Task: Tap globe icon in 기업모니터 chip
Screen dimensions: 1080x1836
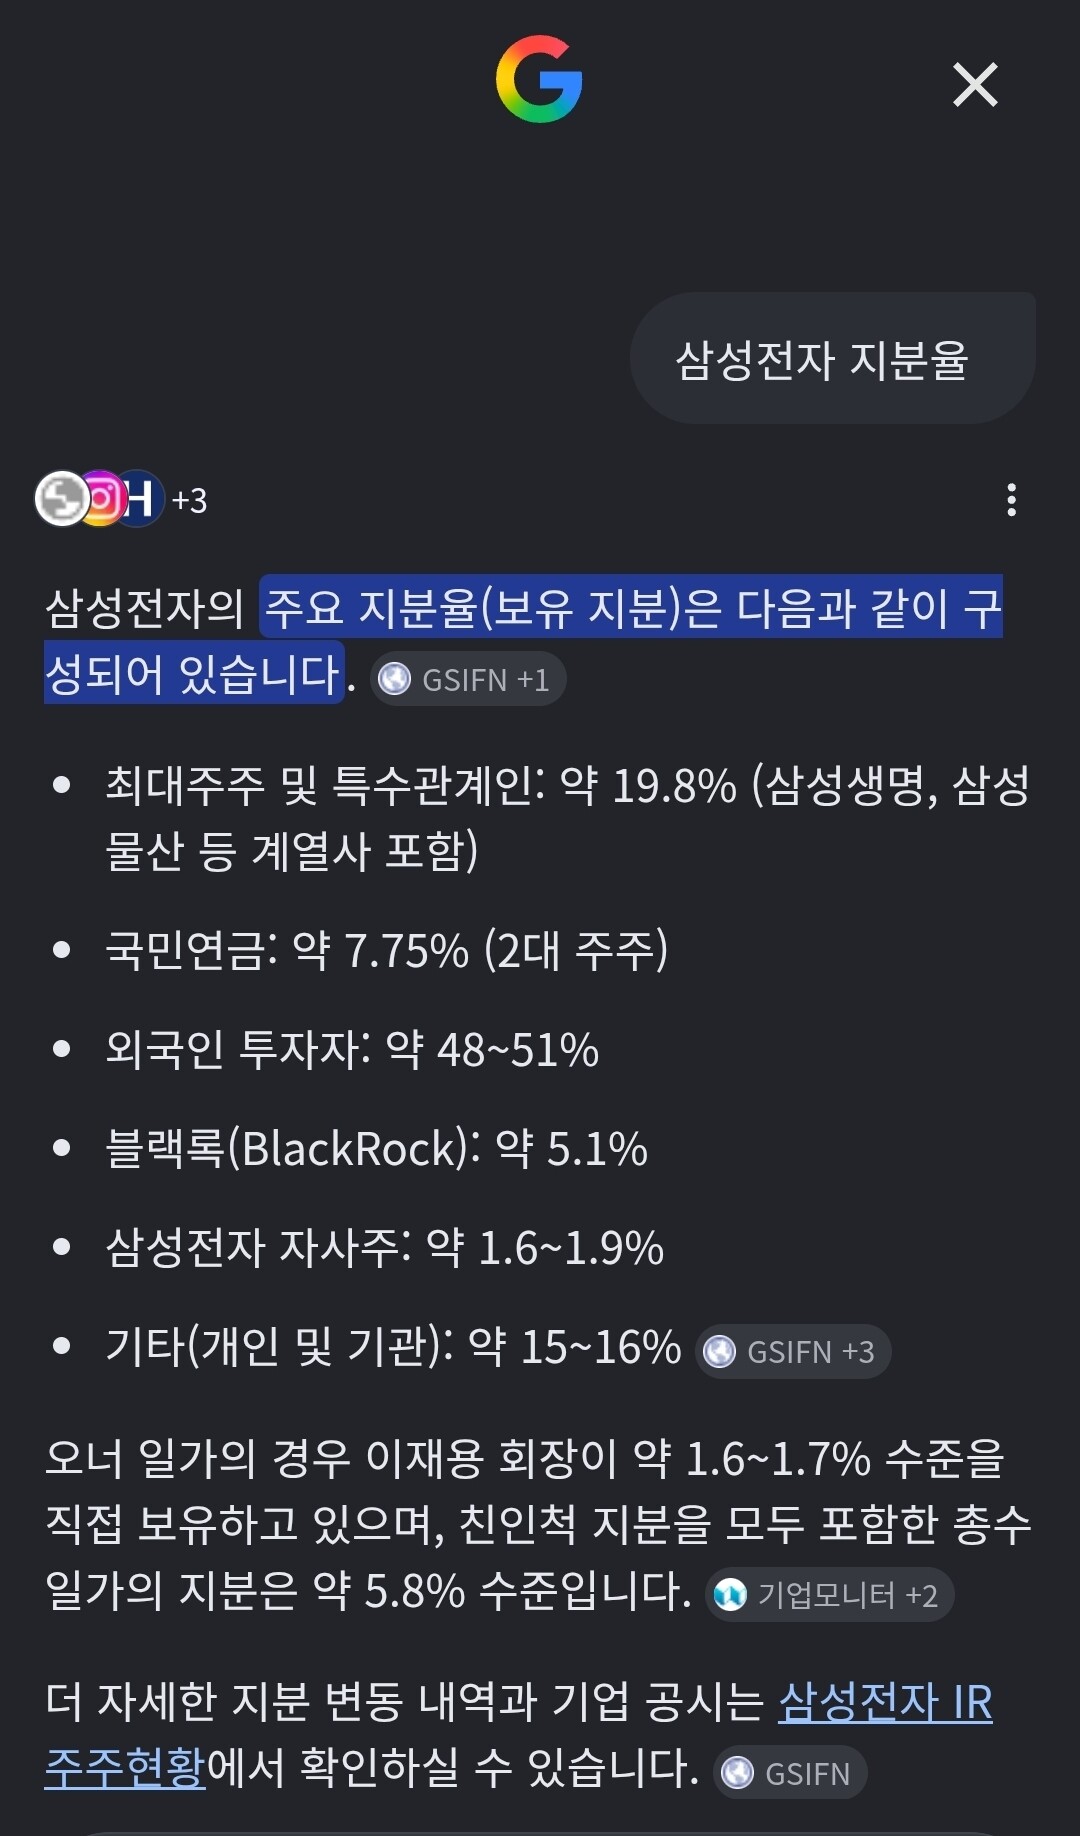Action: pos(731,1594)
